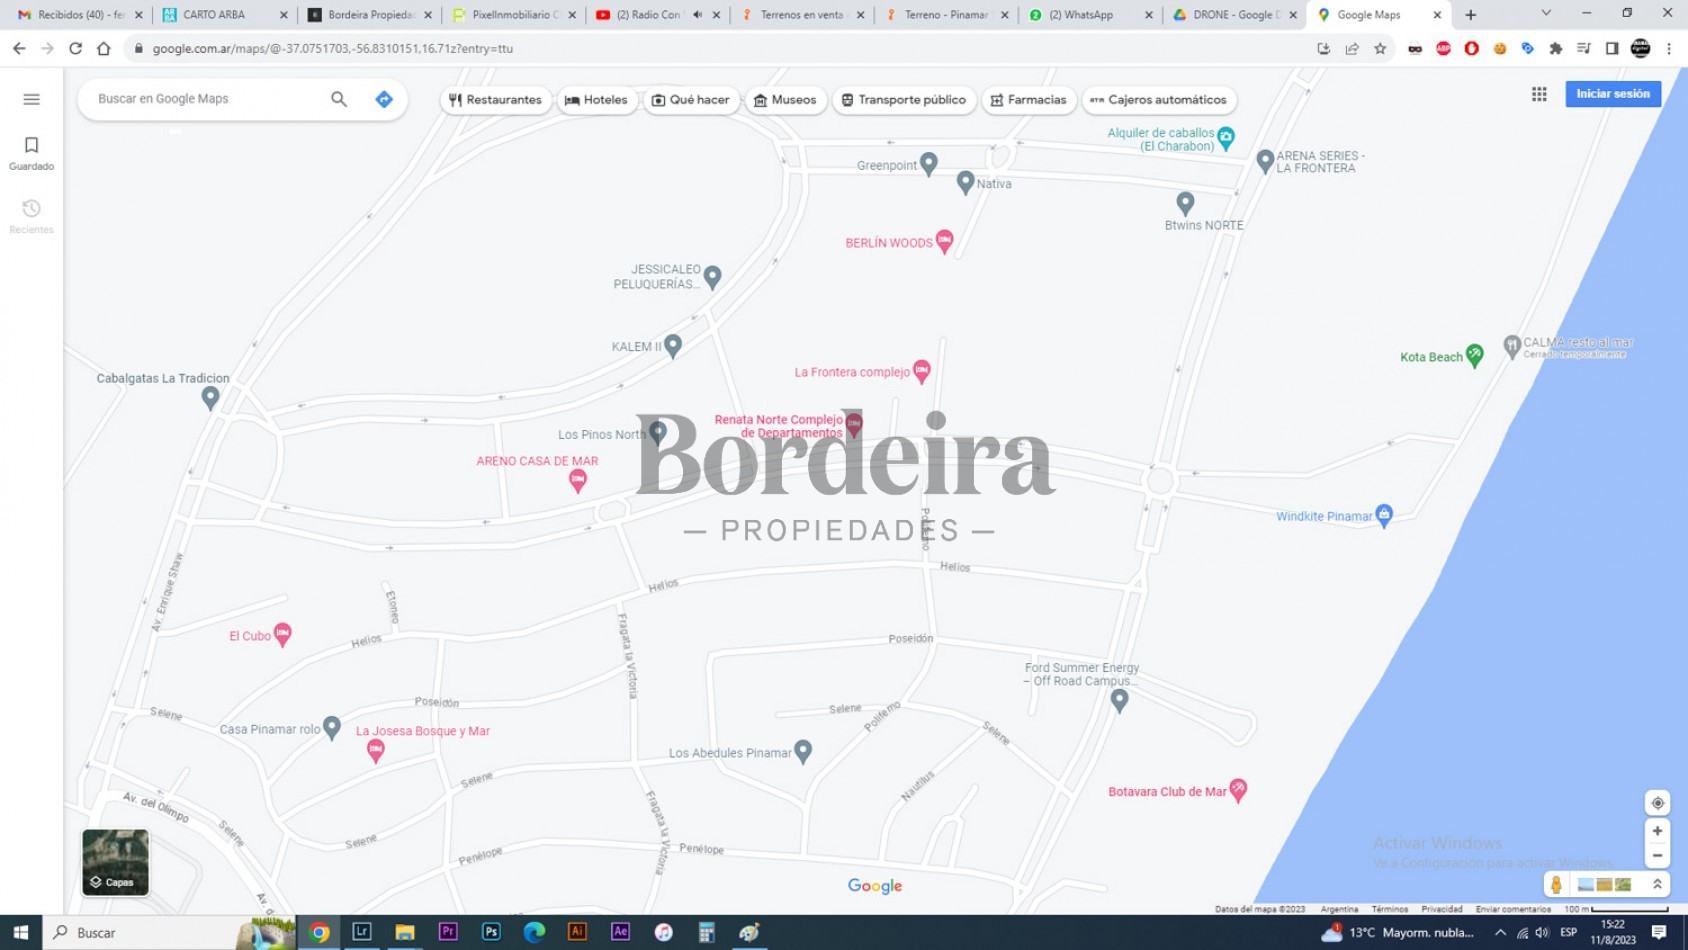Open Photoshop from the taskbar

491,932
